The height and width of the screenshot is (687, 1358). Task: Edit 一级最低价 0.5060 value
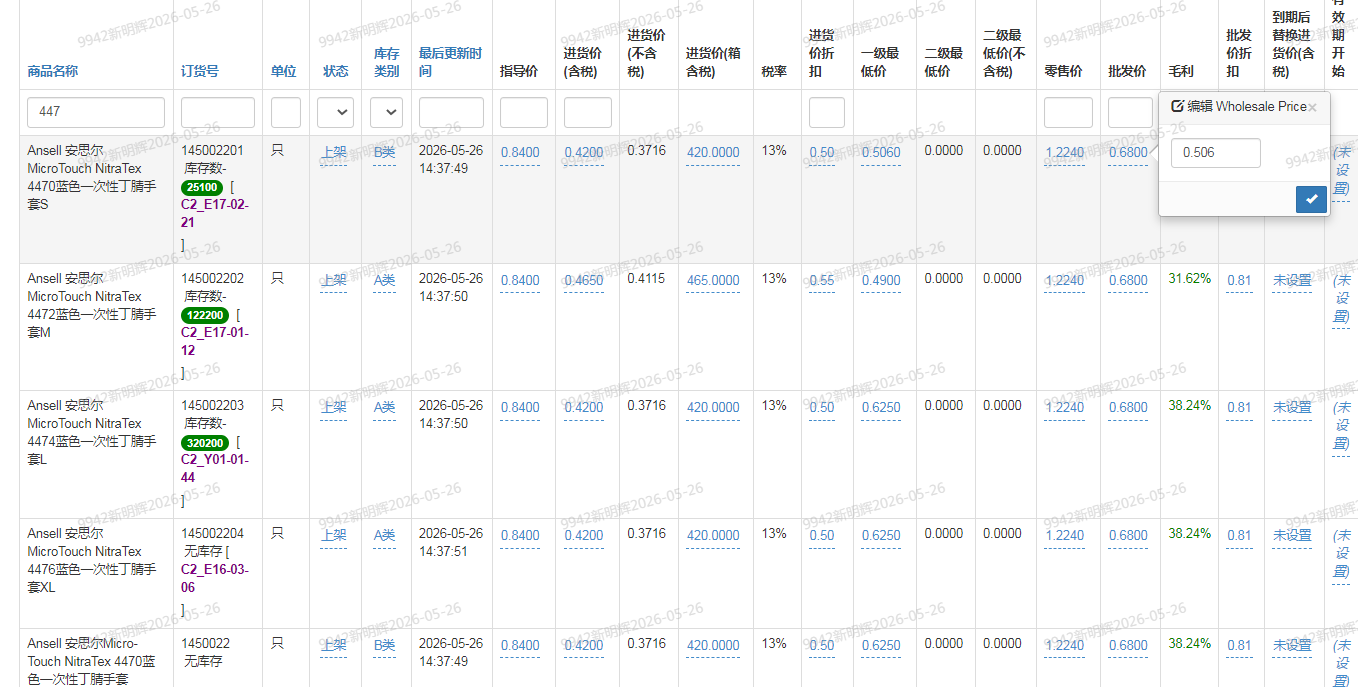pos(881,153)
